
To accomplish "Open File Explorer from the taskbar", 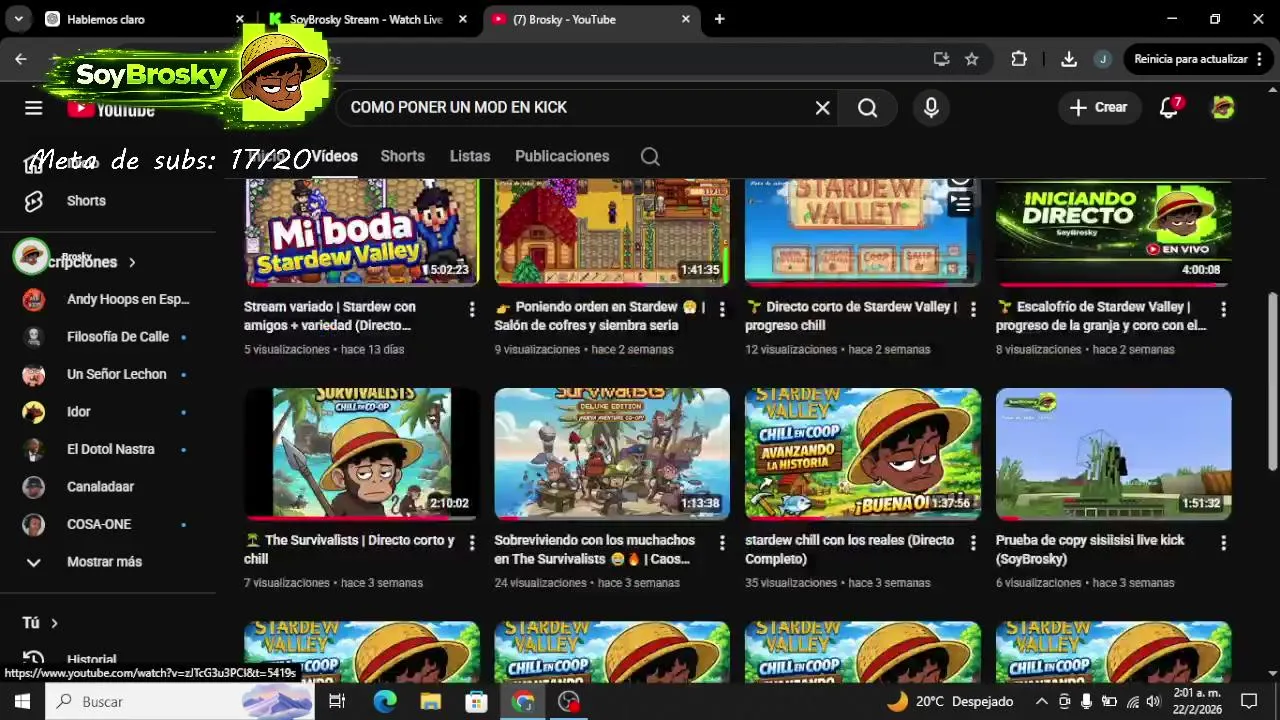I will coord(431,702).
